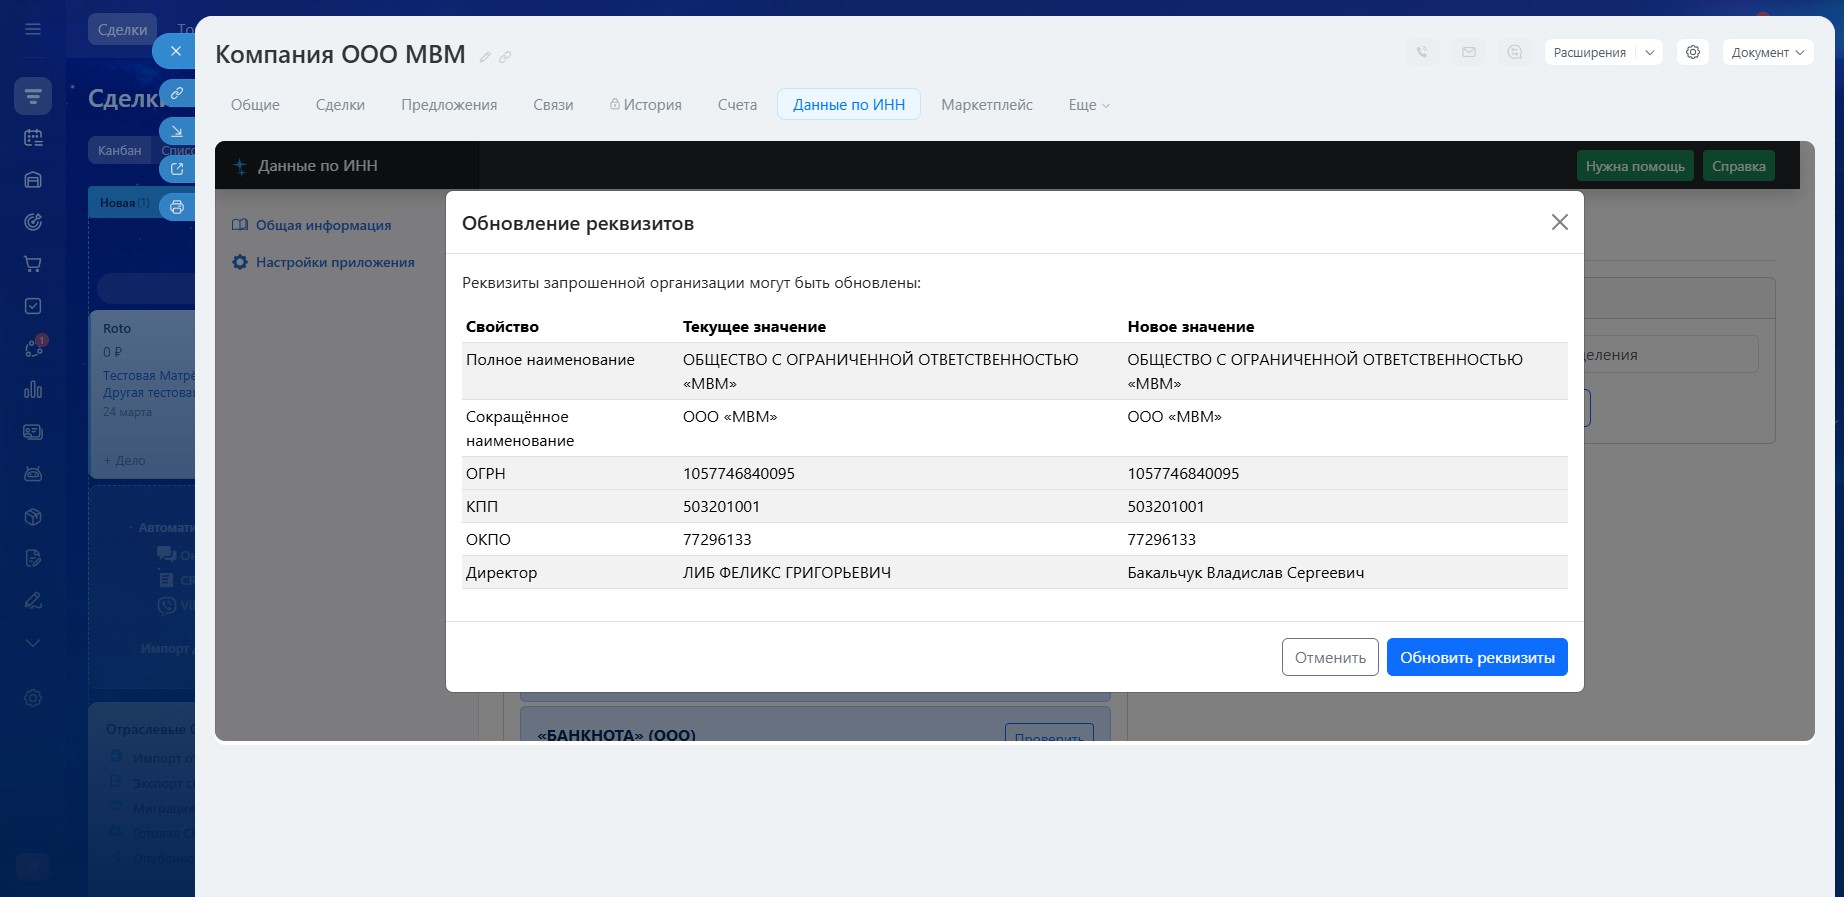Viewport: 1844px width, 897px height.
Task: Open card in new window icon
Action: [177, 169]
